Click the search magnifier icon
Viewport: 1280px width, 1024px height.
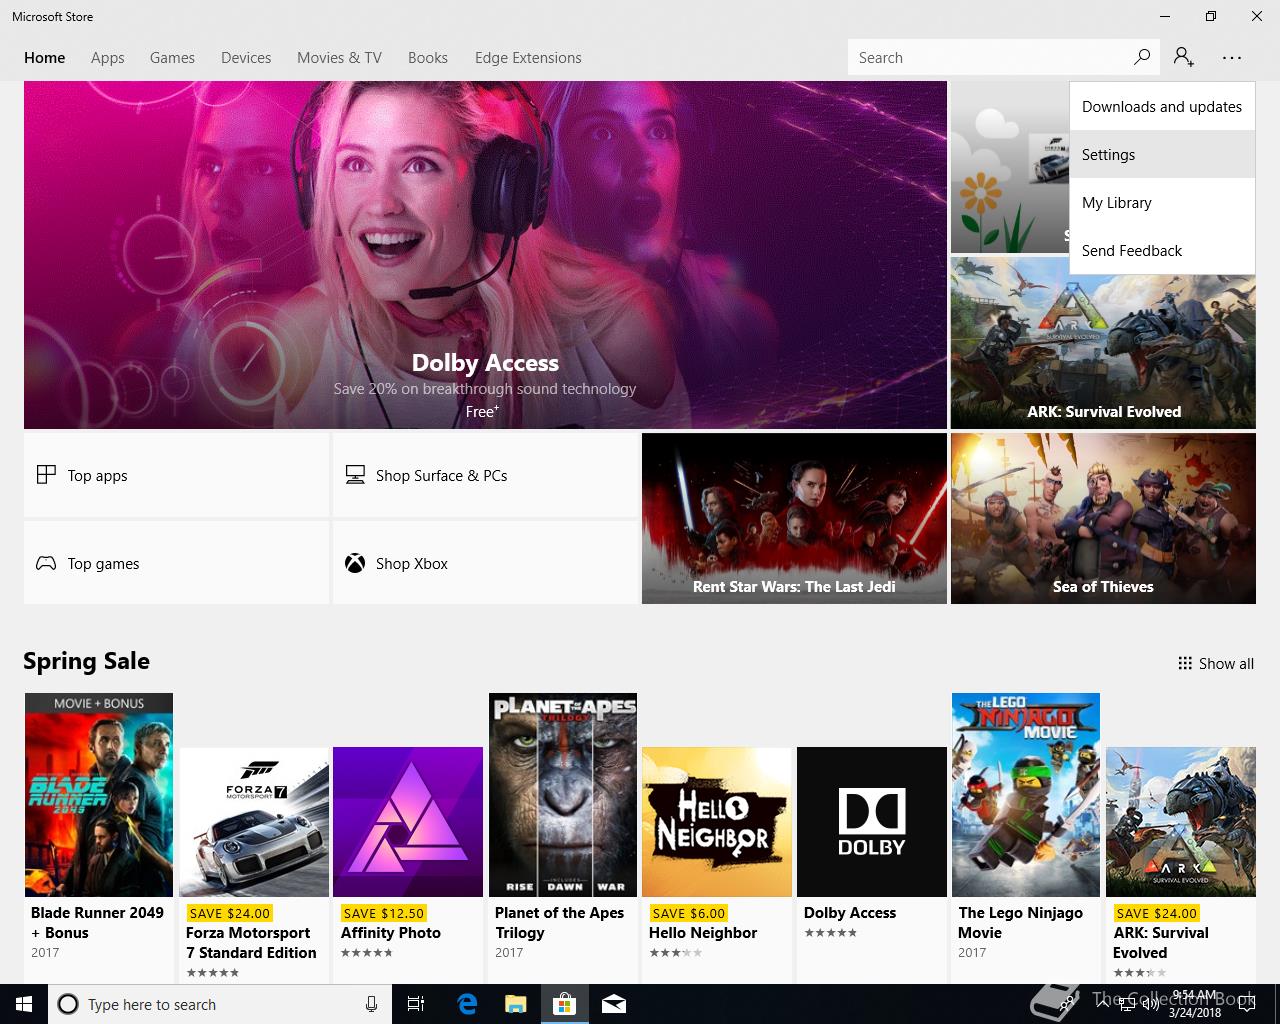click(1142, 57)
